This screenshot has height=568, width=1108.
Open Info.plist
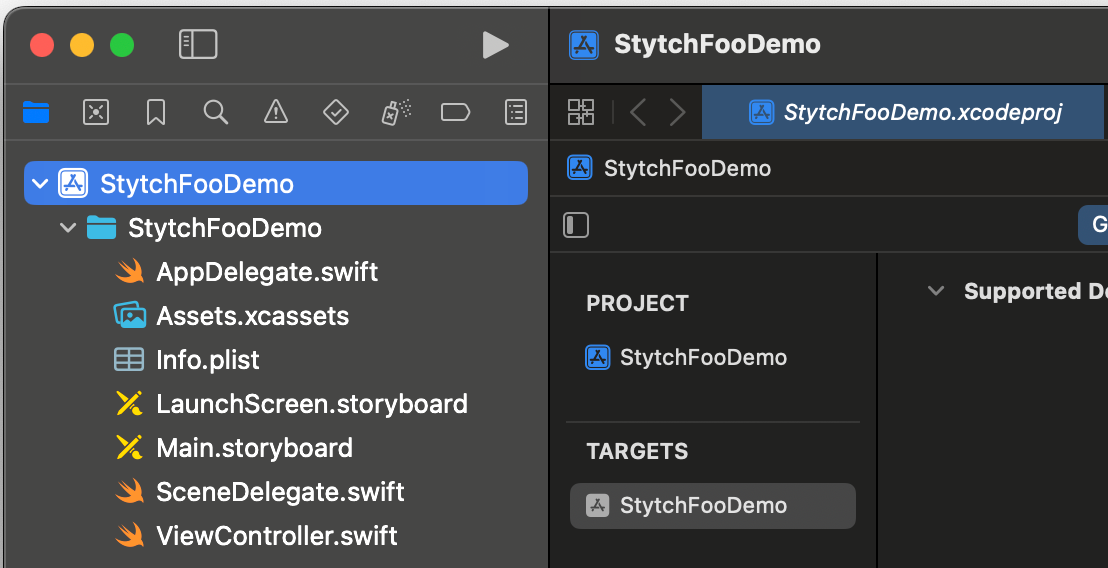tap(208, 360)
